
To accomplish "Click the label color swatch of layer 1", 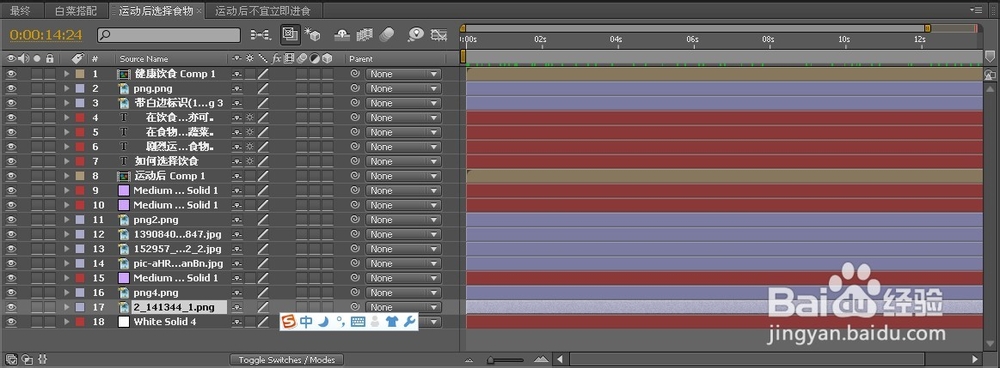I will click(x=80, y=74).
